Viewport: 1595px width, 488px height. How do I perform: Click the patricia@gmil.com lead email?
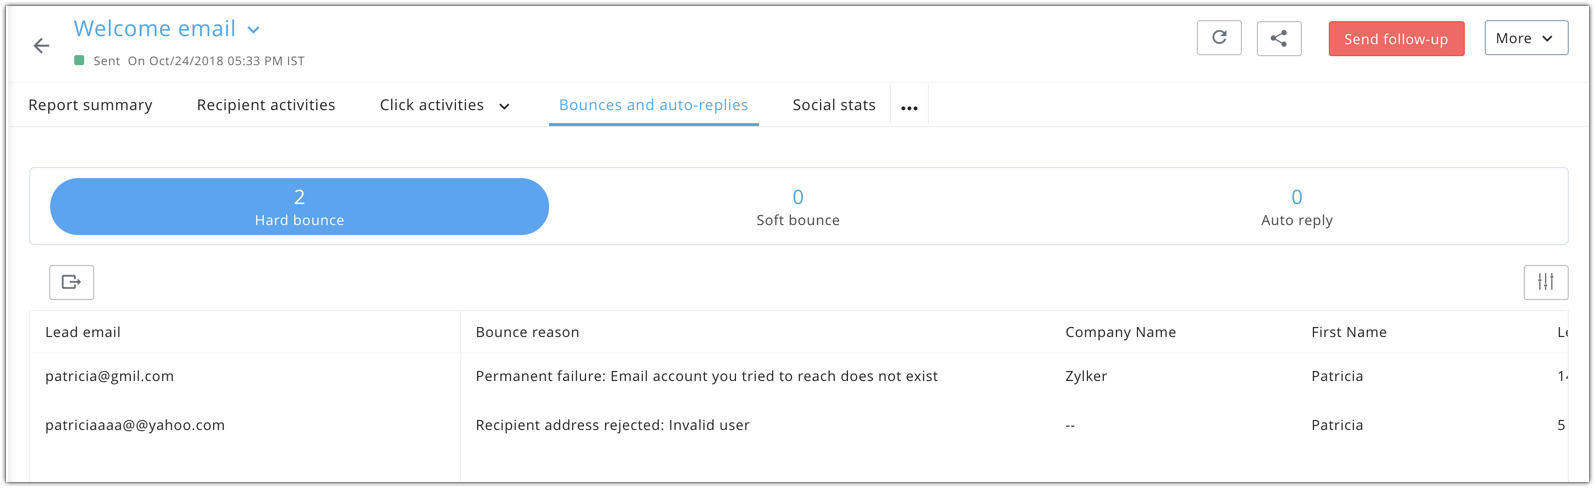pos(110,376)
